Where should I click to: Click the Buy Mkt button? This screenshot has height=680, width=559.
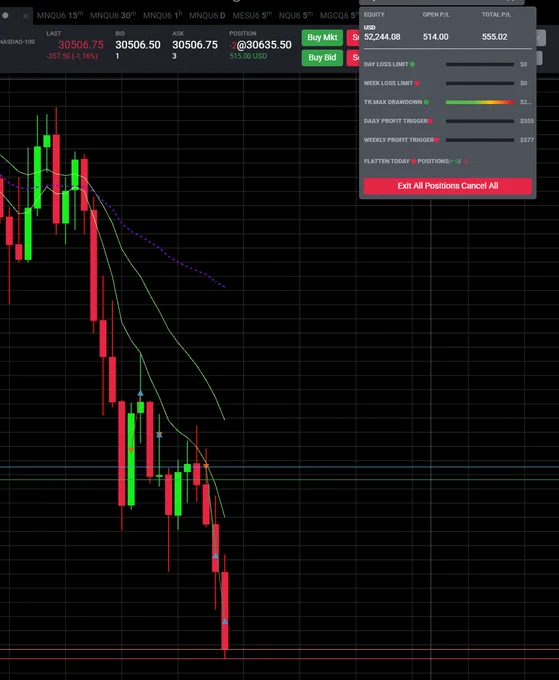point(322,37)
